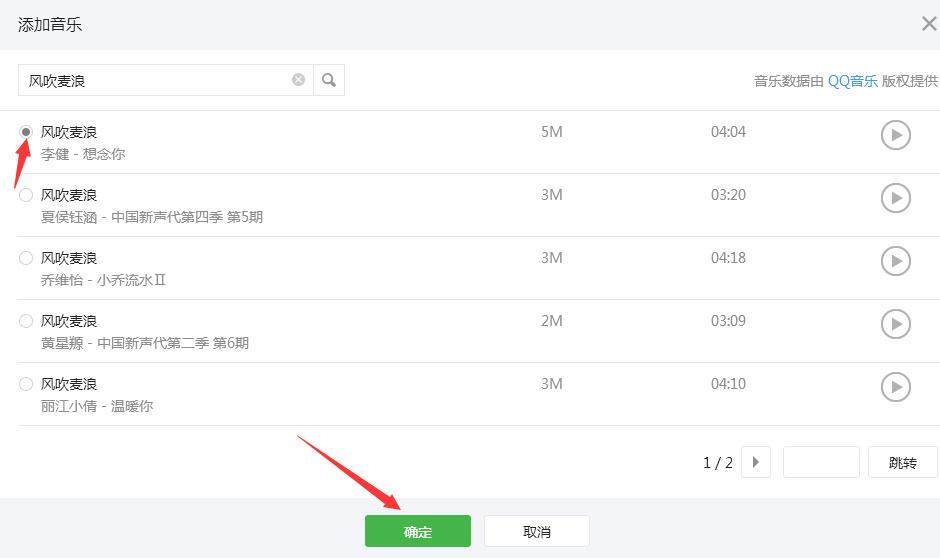Open the QQ音乐 link
Viewport: 940px width, 558px height.
point(852,81)
